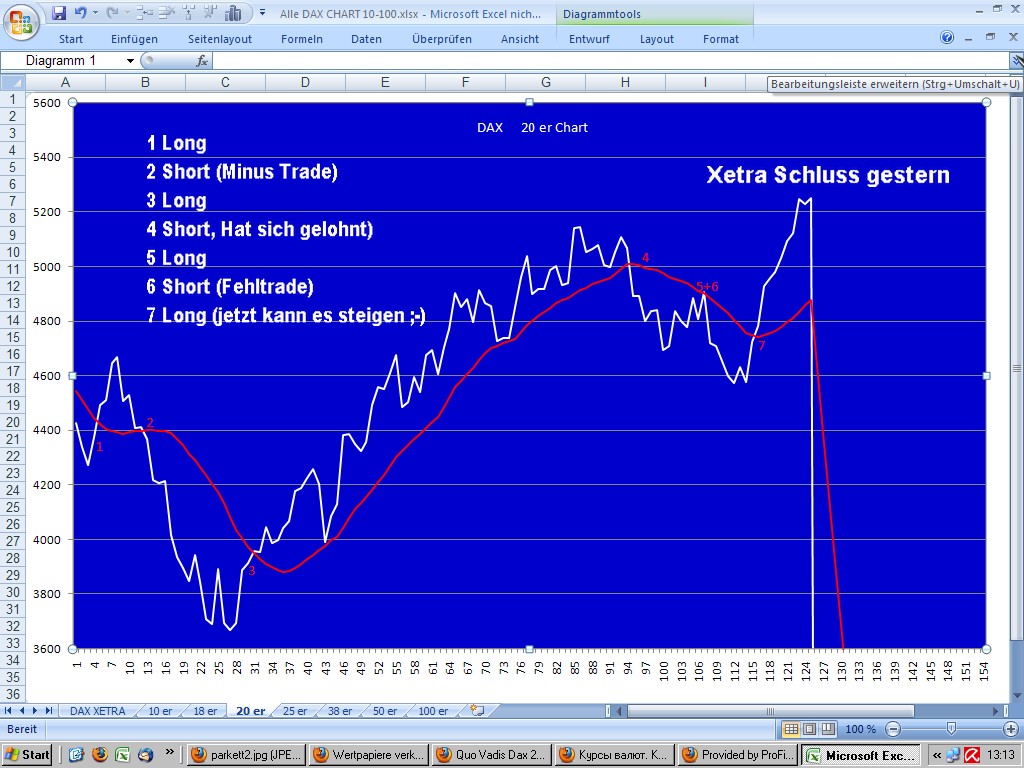Launch Excel from the quick launch bar
This screenshot has width=1024, height=768.
click(122, 754)
